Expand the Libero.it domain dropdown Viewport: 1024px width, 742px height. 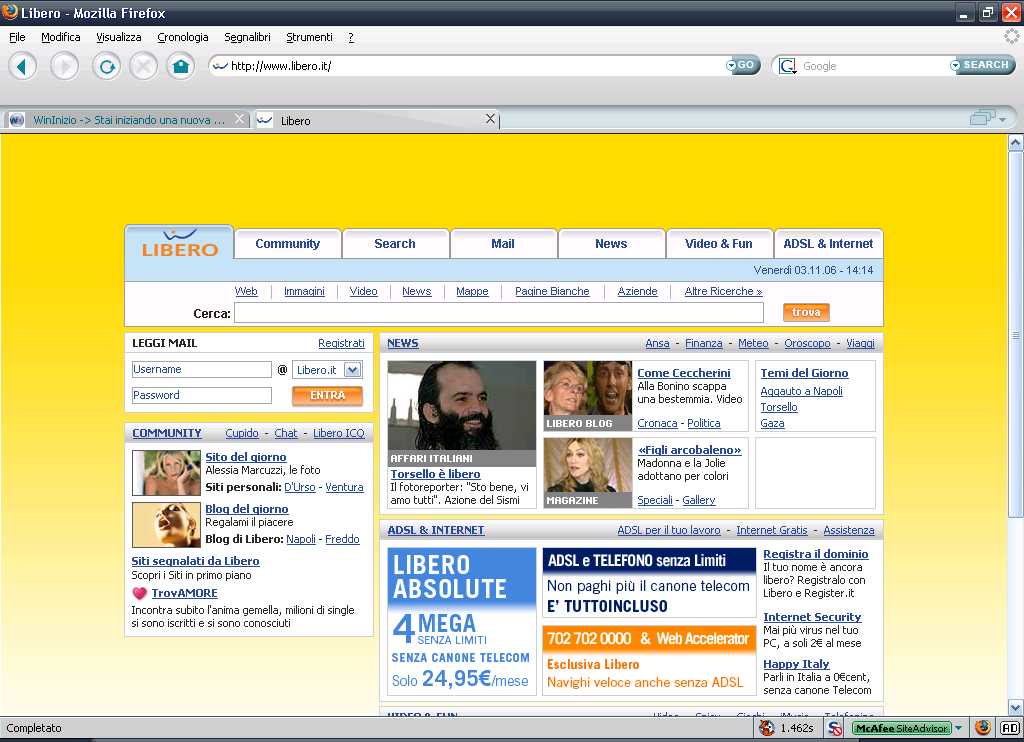tap(353, 370)
